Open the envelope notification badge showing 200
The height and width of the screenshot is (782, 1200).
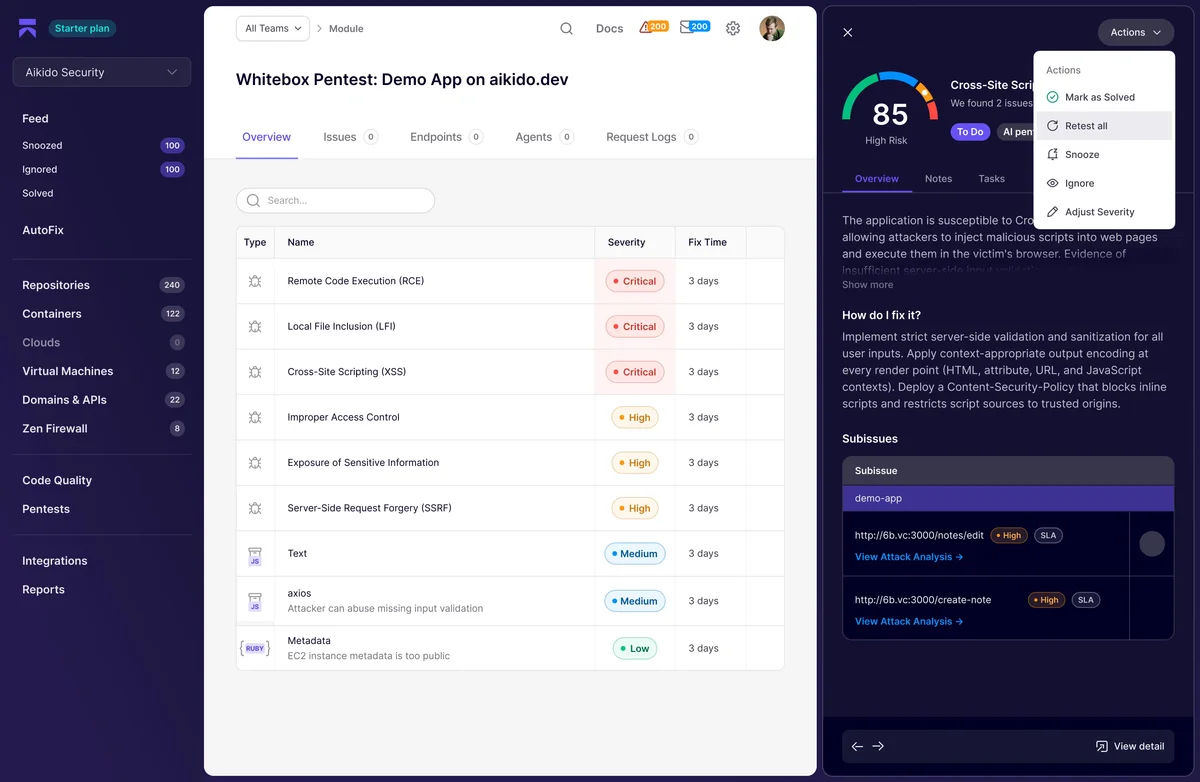pos(694,26)
